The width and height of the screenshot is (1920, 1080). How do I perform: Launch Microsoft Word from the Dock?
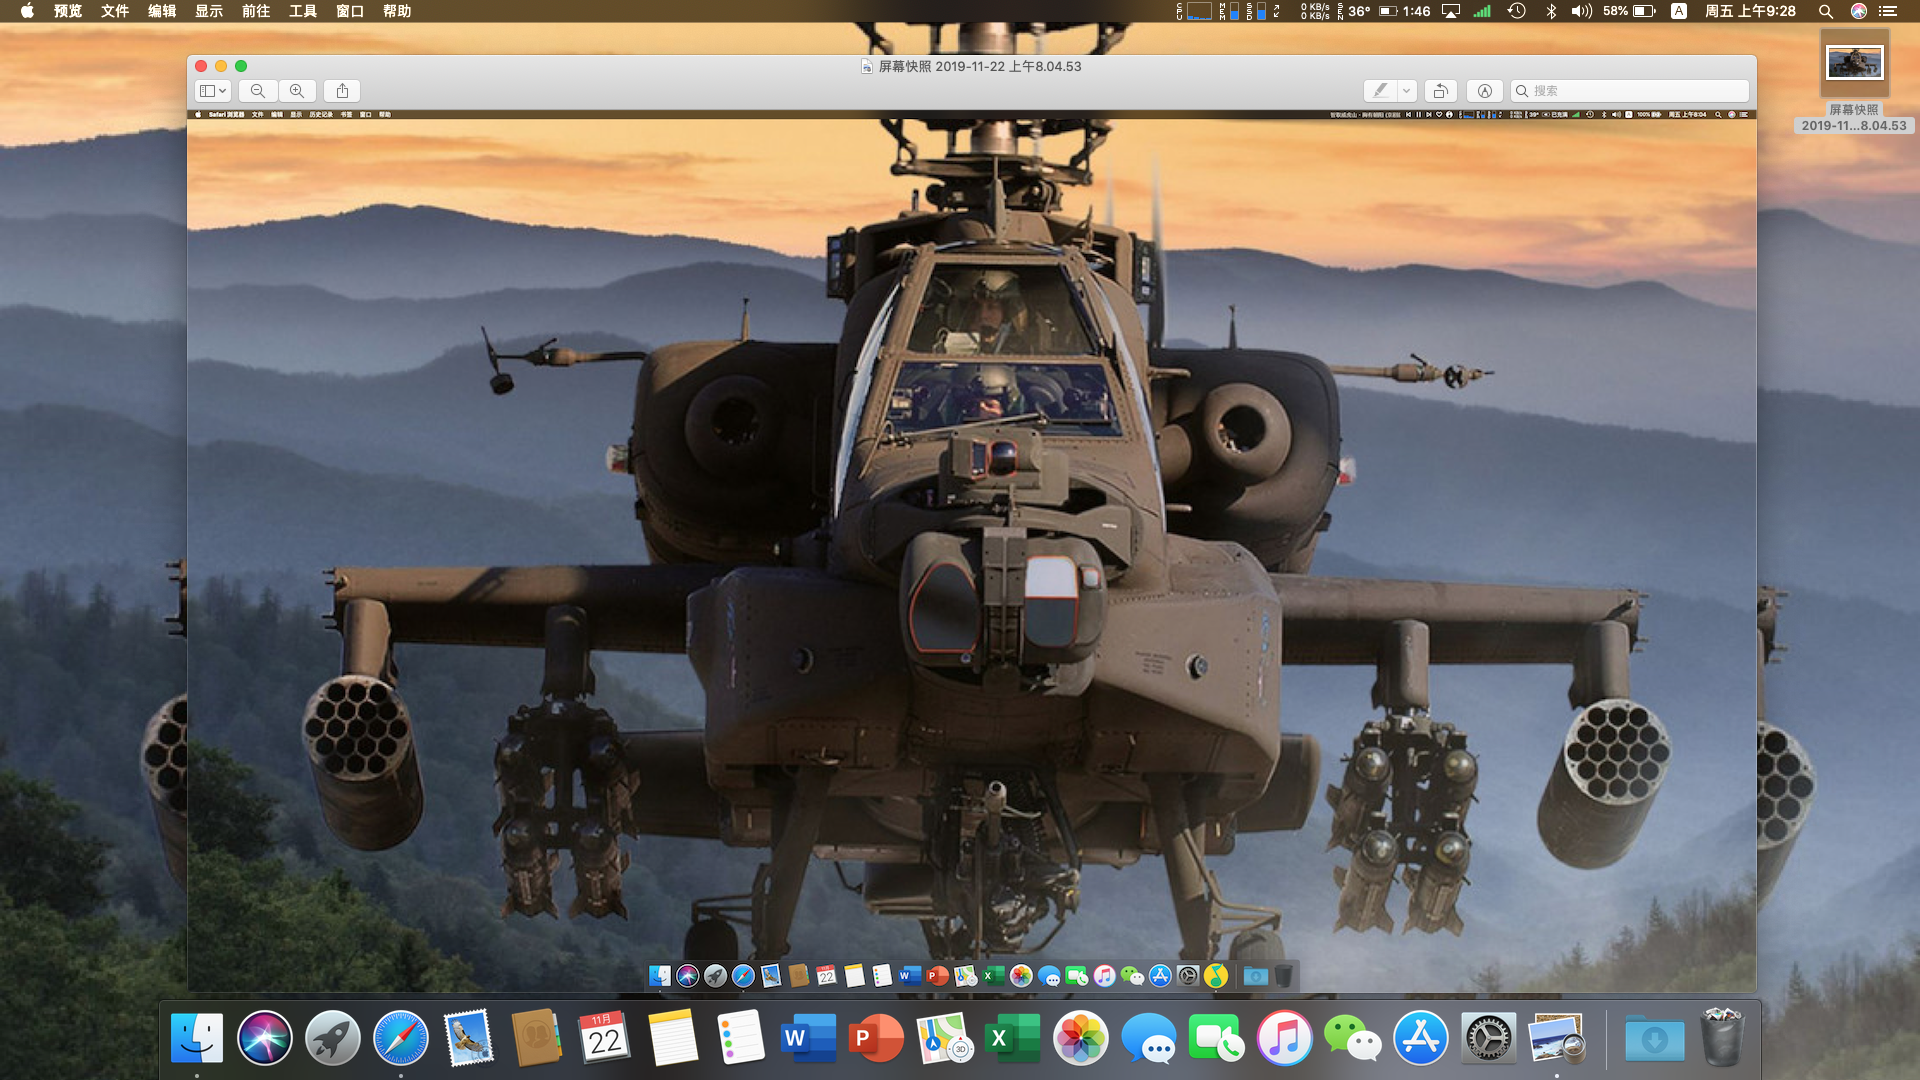(x=808, y=1038)
